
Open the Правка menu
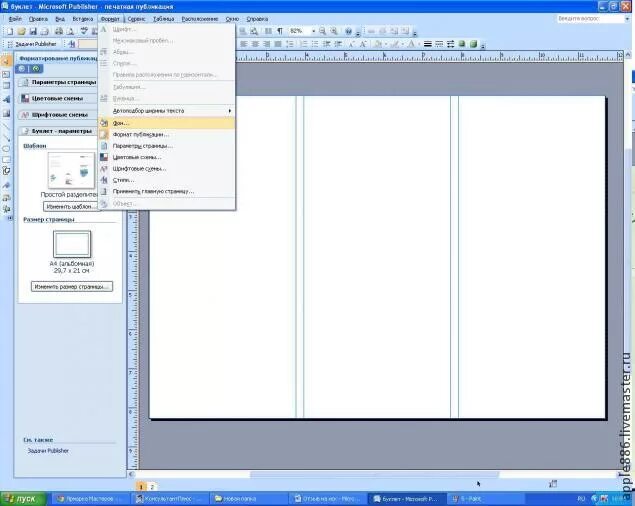(38, 19)
